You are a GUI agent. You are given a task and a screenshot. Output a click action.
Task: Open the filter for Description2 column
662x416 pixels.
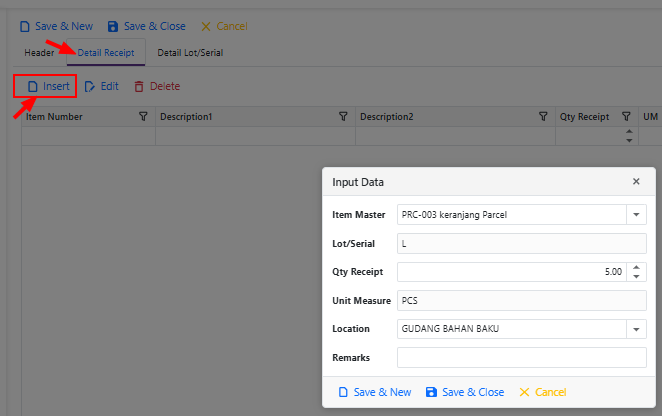[x=543, y=117]
